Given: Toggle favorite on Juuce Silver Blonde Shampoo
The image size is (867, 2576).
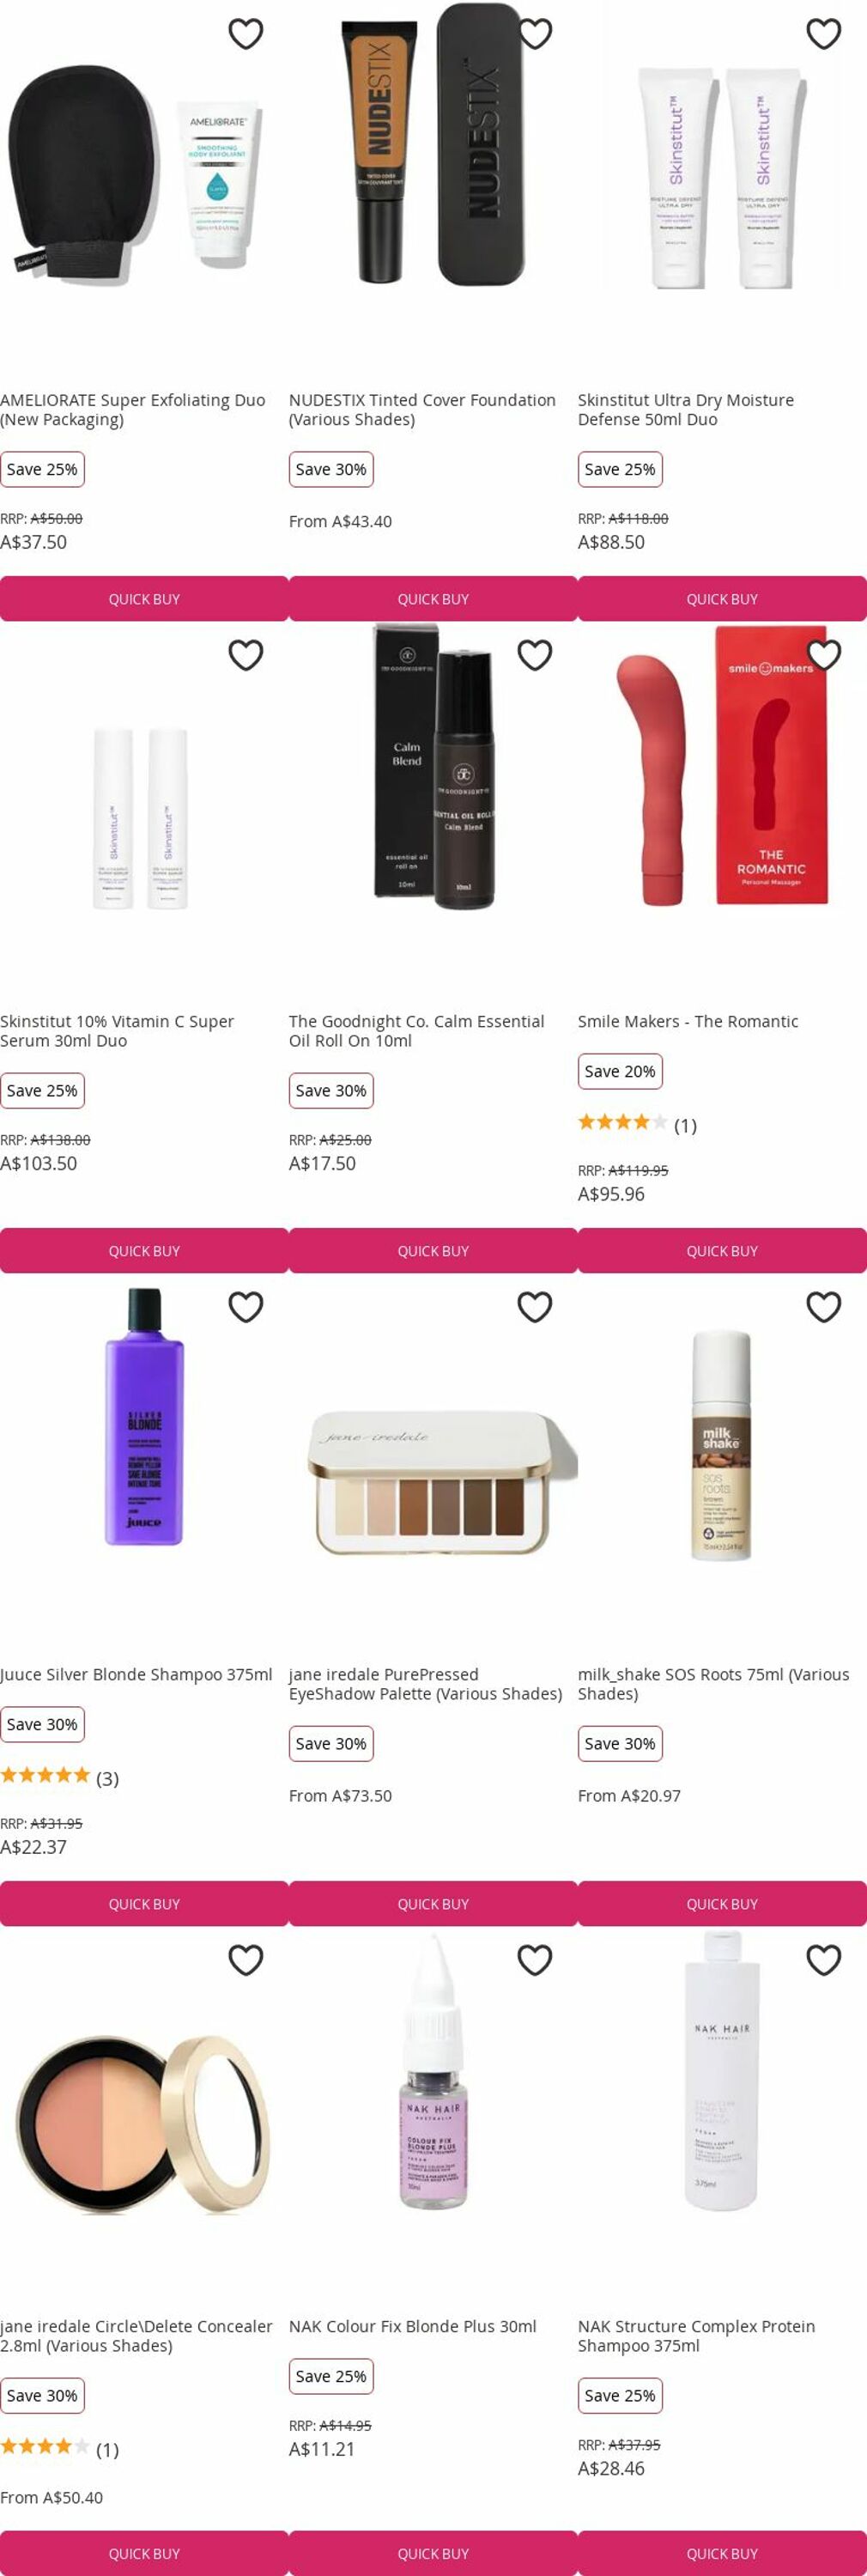Looking at the screenshot, I should 245,1307.
